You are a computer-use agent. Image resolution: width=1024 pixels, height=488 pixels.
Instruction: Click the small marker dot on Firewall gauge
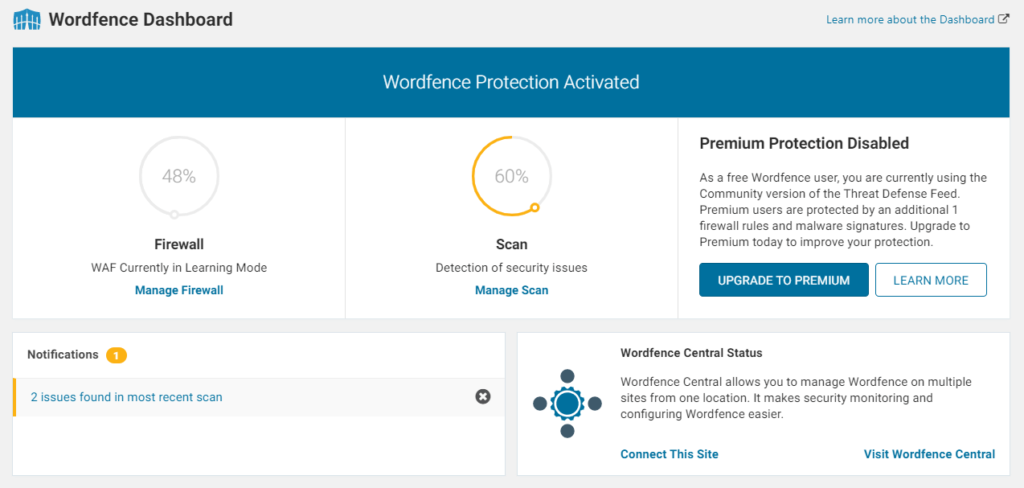click(x=174, y=214)
